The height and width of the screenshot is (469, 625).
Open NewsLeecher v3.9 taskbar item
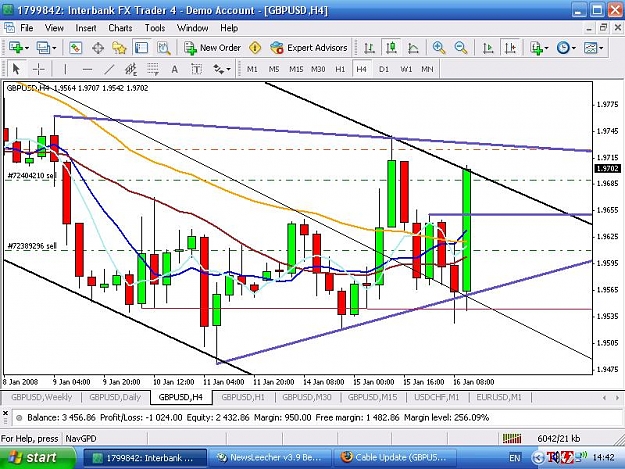pos(270,458)
